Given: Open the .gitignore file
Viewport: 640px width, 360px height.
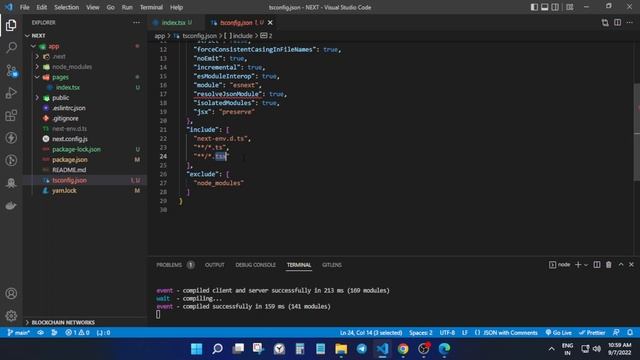Looking at the screenshot, I should click(x=85, y=118).
